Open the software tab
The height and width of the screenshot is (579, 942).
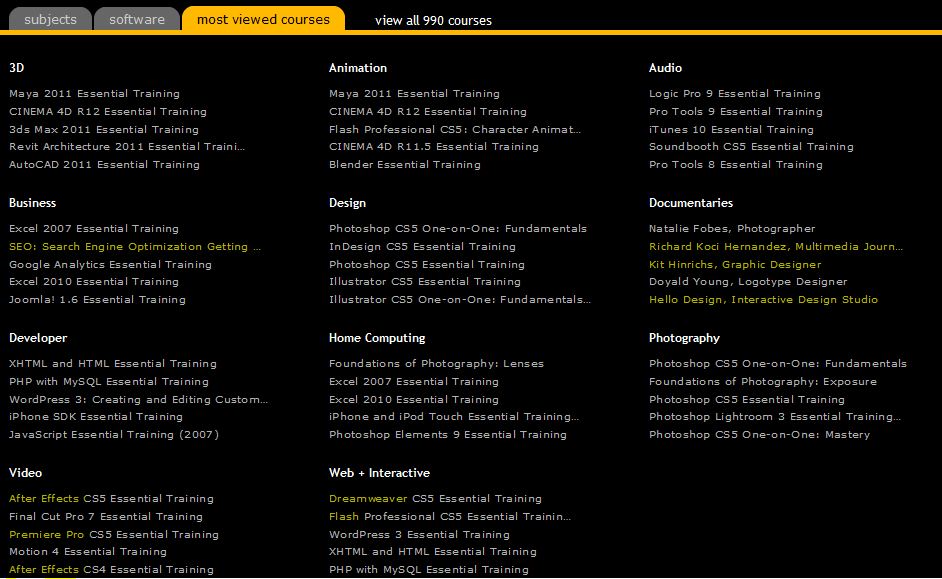click(x=137, y=19)
